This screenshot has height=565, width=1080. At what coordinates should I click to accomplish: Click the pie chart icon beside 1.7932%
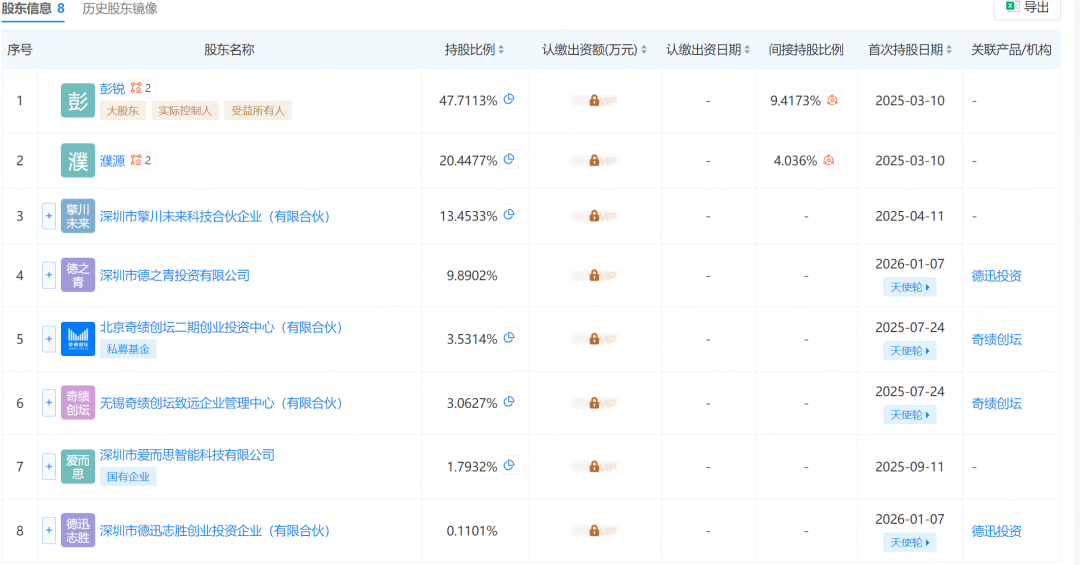click(x=509, y=465)
